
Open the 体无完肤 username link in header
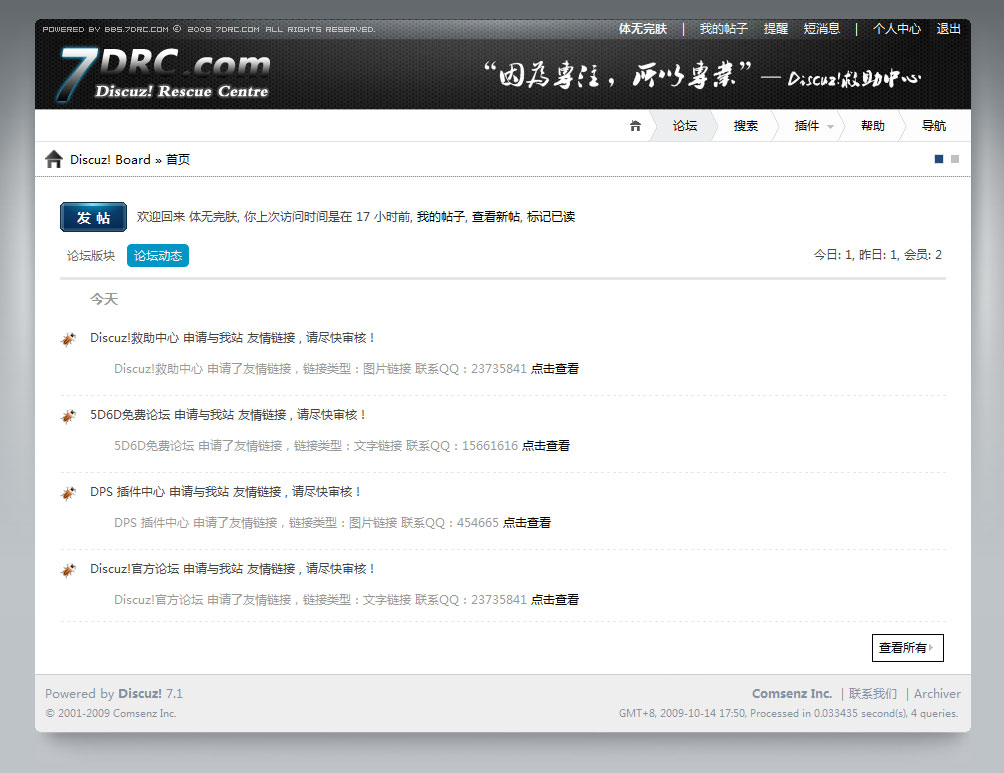642,29
